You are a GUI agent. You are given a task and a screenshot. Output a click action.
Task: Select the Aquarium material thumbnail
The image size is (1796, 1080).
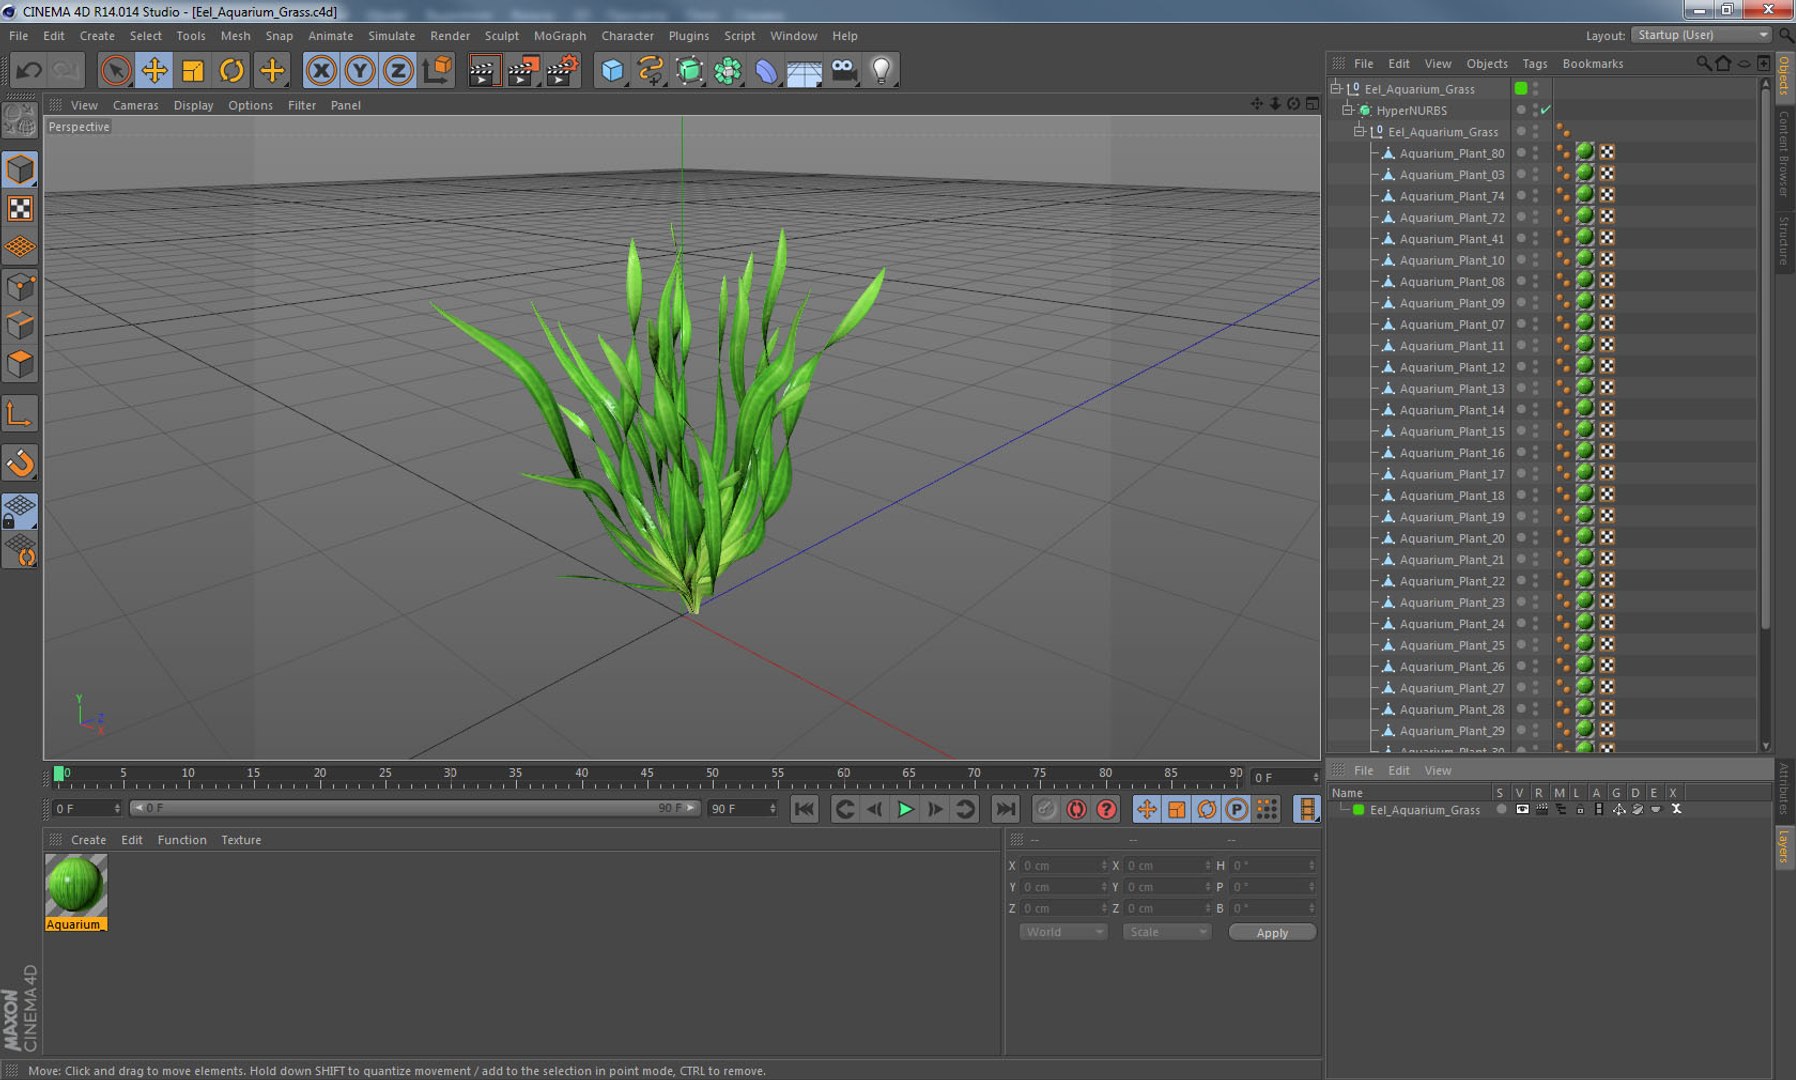(x=76, y=885)
